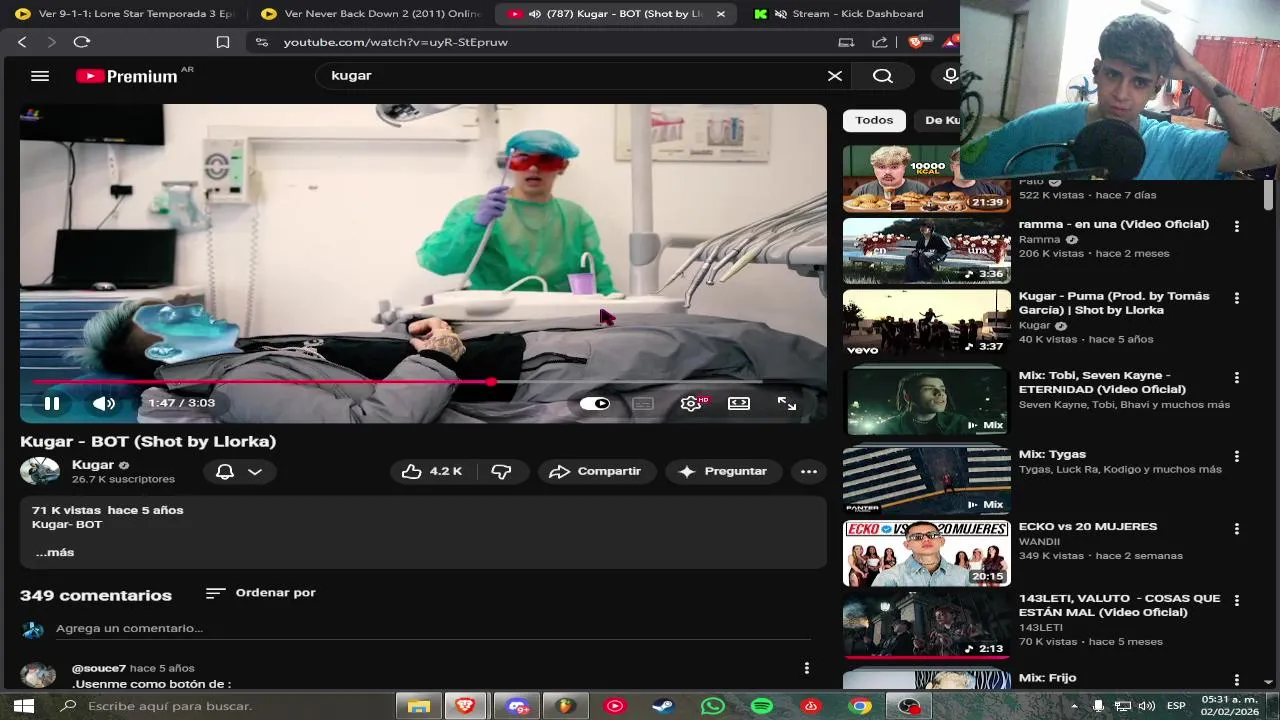Open Spotify from taskbar
Screen dimensions: 1280x720
pos(762,706)
